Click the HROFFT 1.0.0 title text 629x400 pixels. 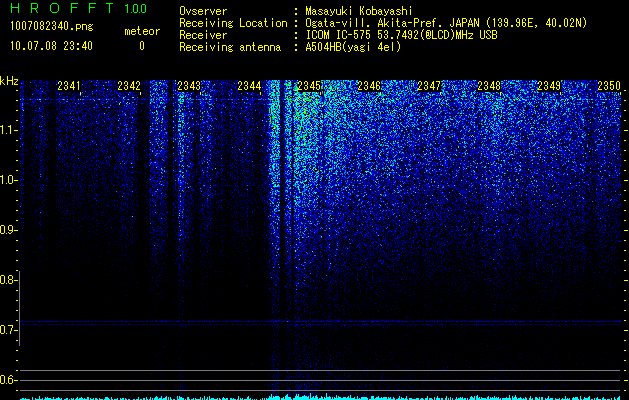click(x=79, y=8)
